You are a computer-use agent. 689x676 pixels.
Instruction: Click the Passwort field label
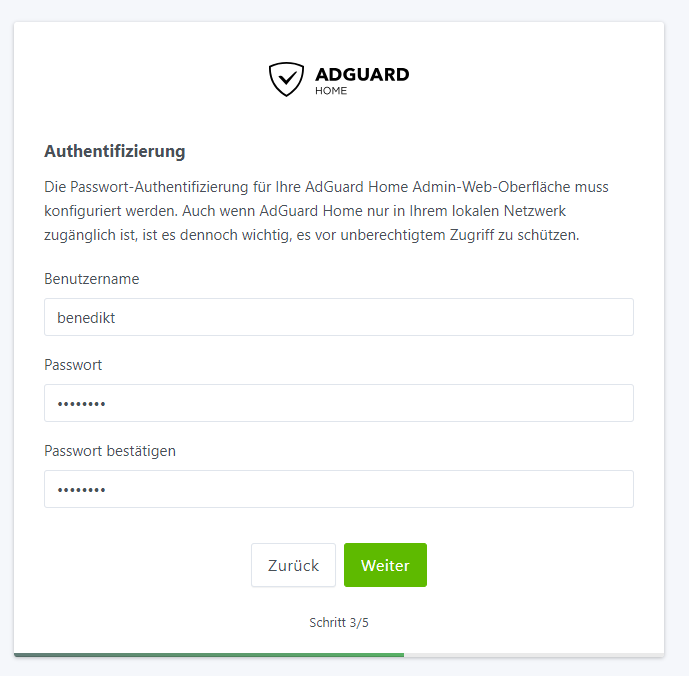[73, 365]
